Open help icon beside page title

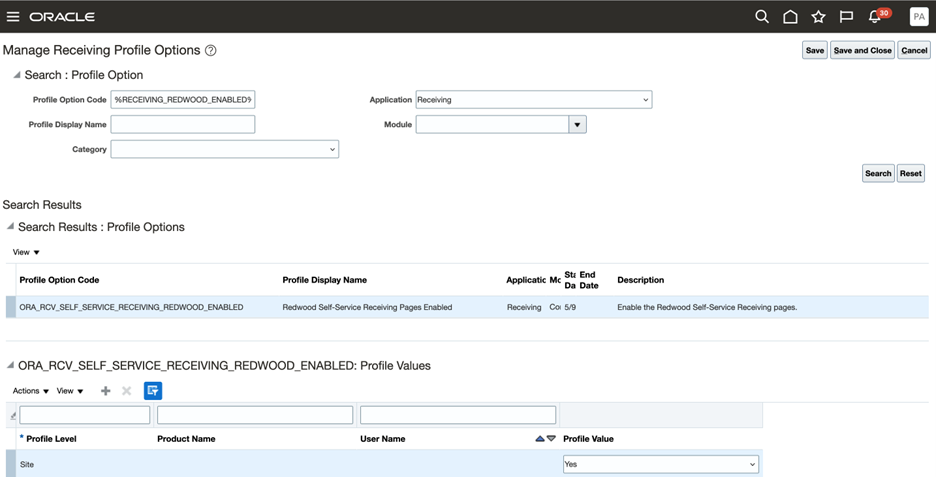click(x=210, y=51)
